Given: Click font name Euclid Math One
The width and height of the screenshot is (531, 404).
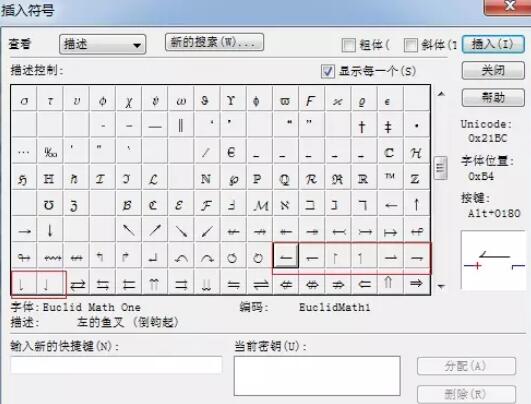Looking at the screenshot, I should click(91, 307).
